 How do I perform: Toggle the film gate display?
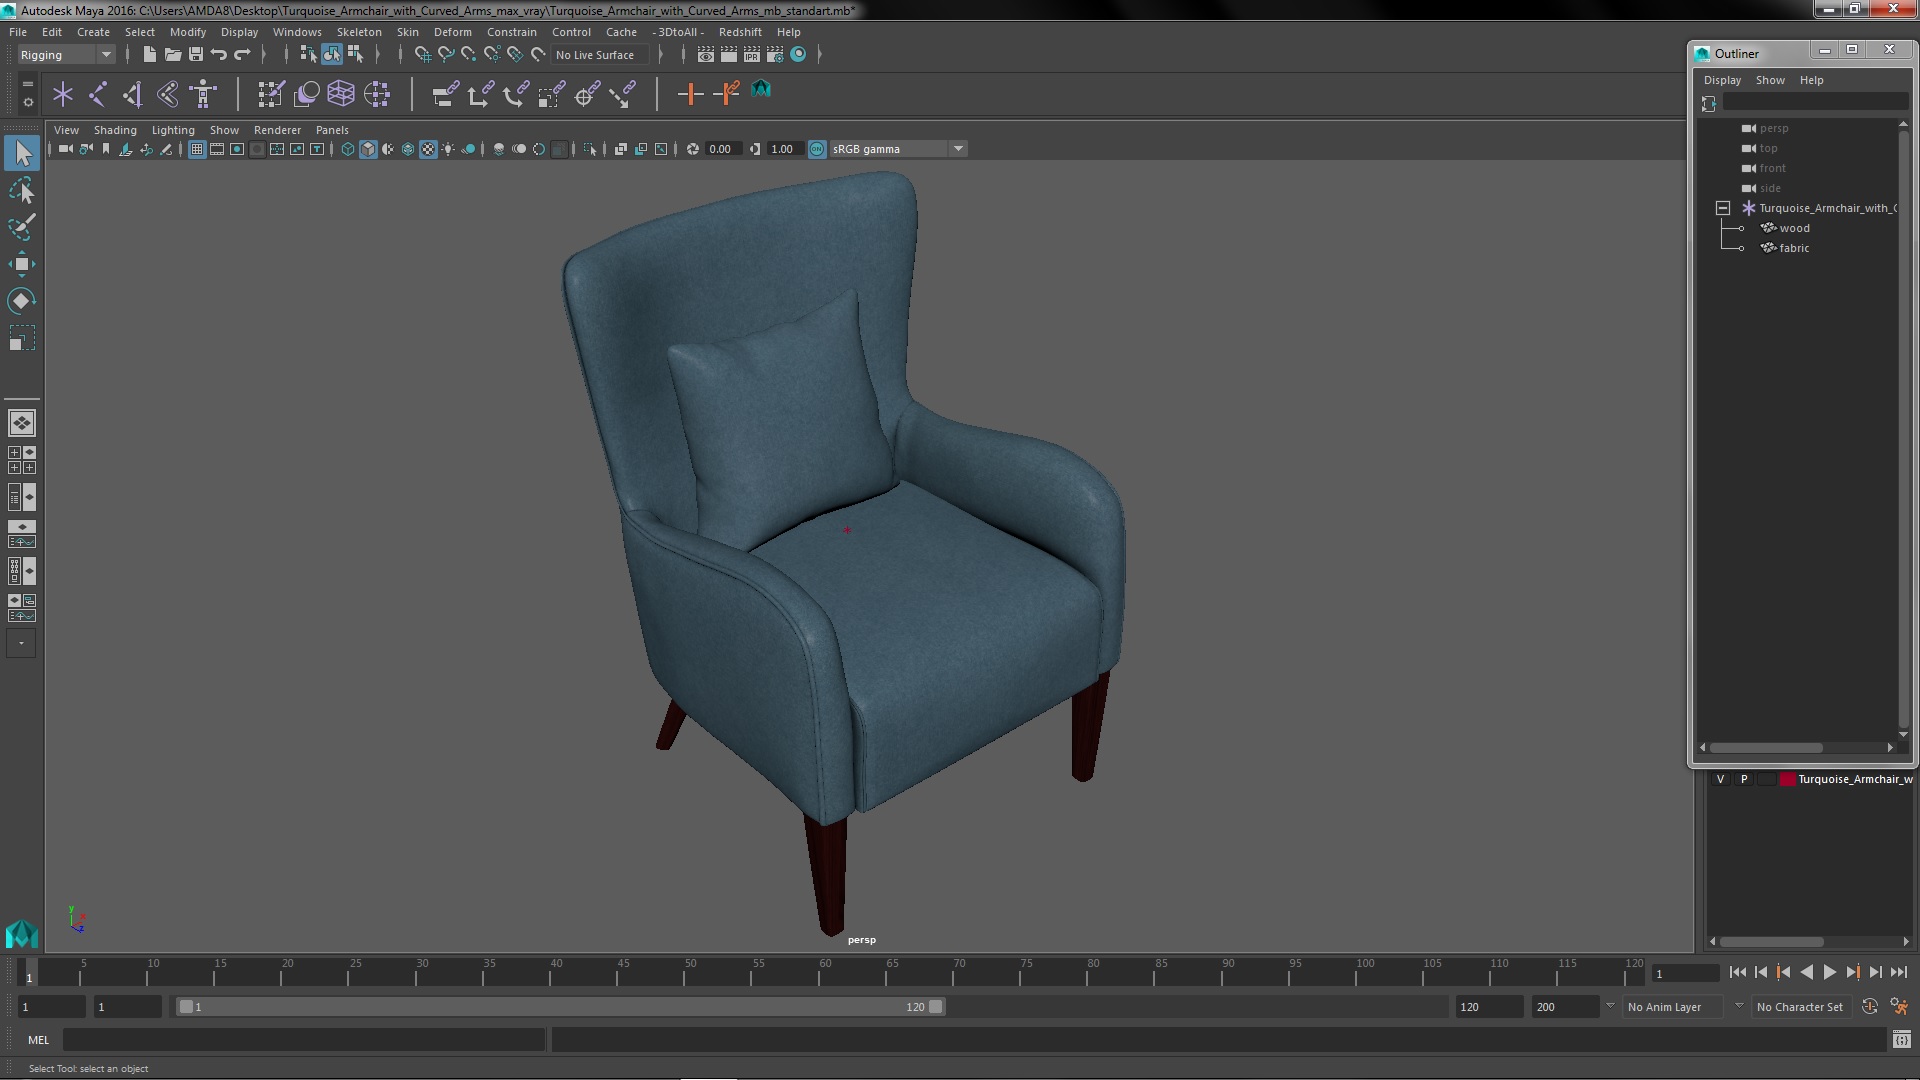[217, 149]
